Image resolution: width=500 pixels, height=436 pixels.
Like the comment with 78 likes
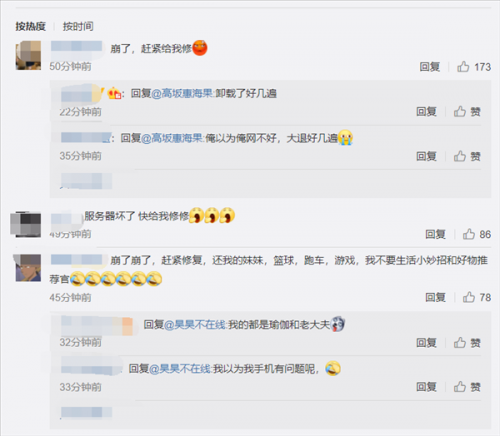pyautogui.click(x=476, y=297)
